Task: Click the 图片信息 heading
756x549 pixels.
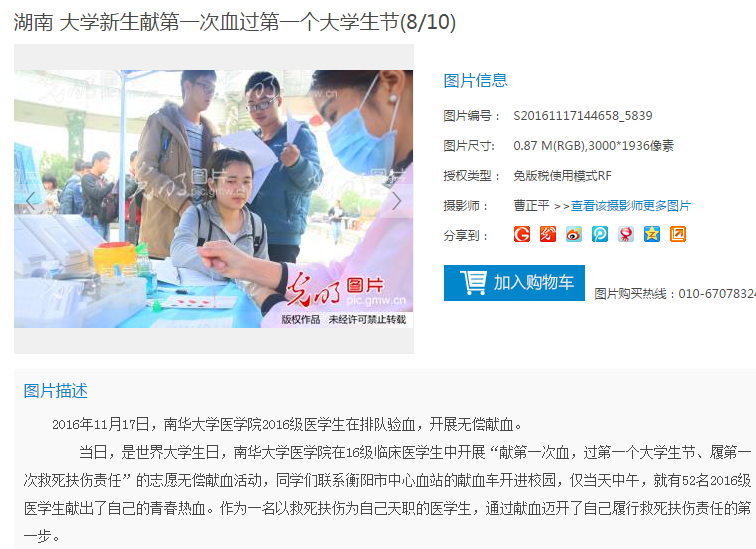Action: pyautogui.click(x=475, y=80)
